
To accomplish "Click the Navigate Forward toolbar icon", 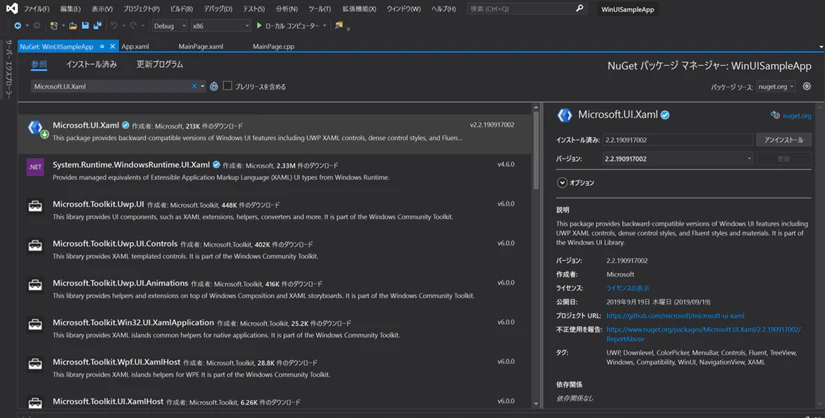I will pyautogui.click(x=36, y=25).
